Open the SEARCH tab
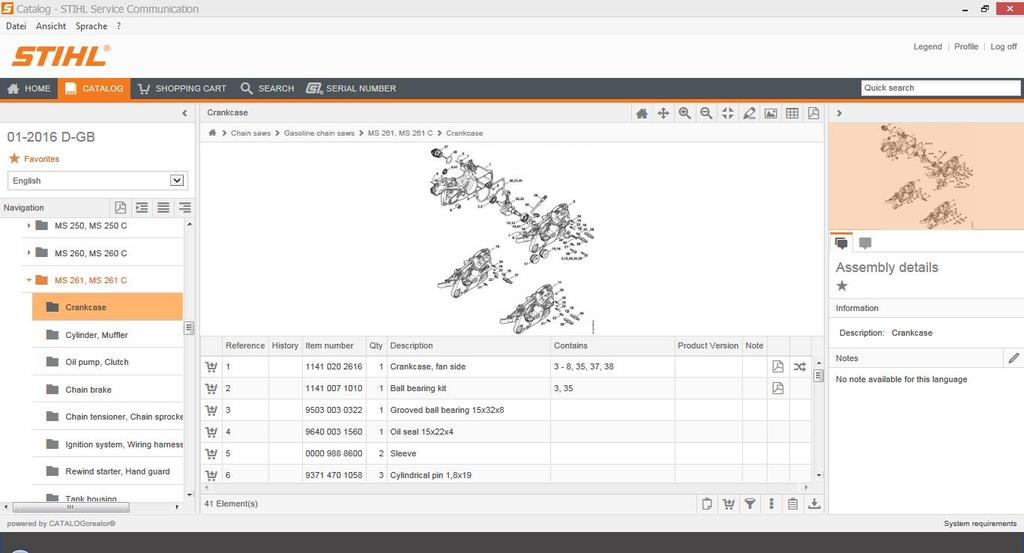Viewport: 1024px width, 553px height. click(x=267, y=88)
